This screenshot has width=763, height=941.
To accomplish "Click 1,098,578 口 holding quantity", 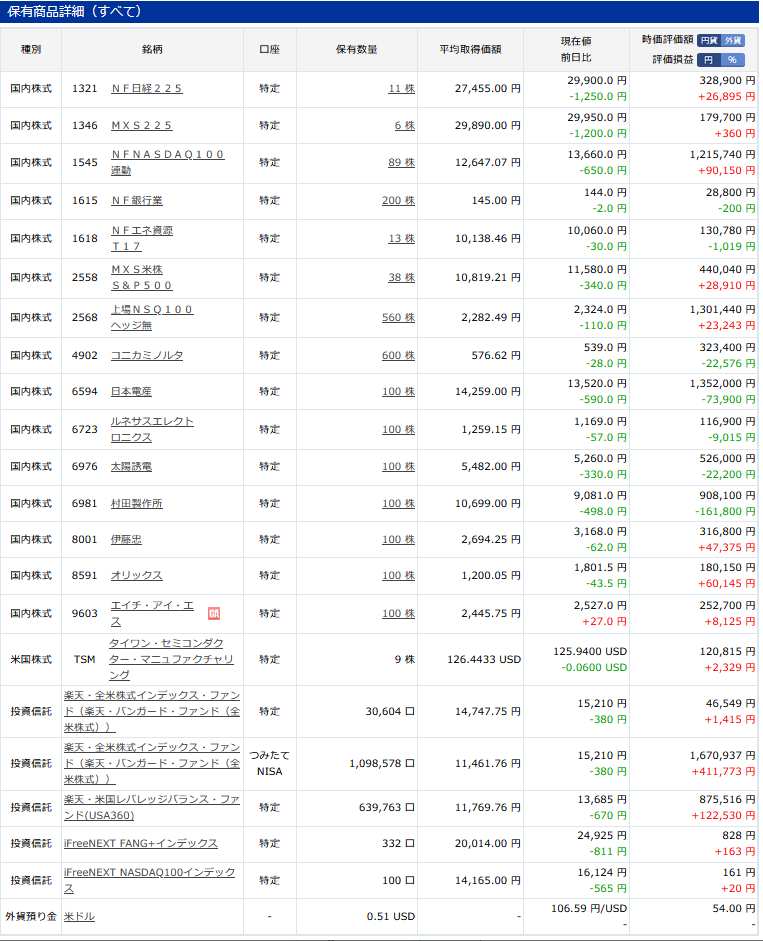I will 382,763.
